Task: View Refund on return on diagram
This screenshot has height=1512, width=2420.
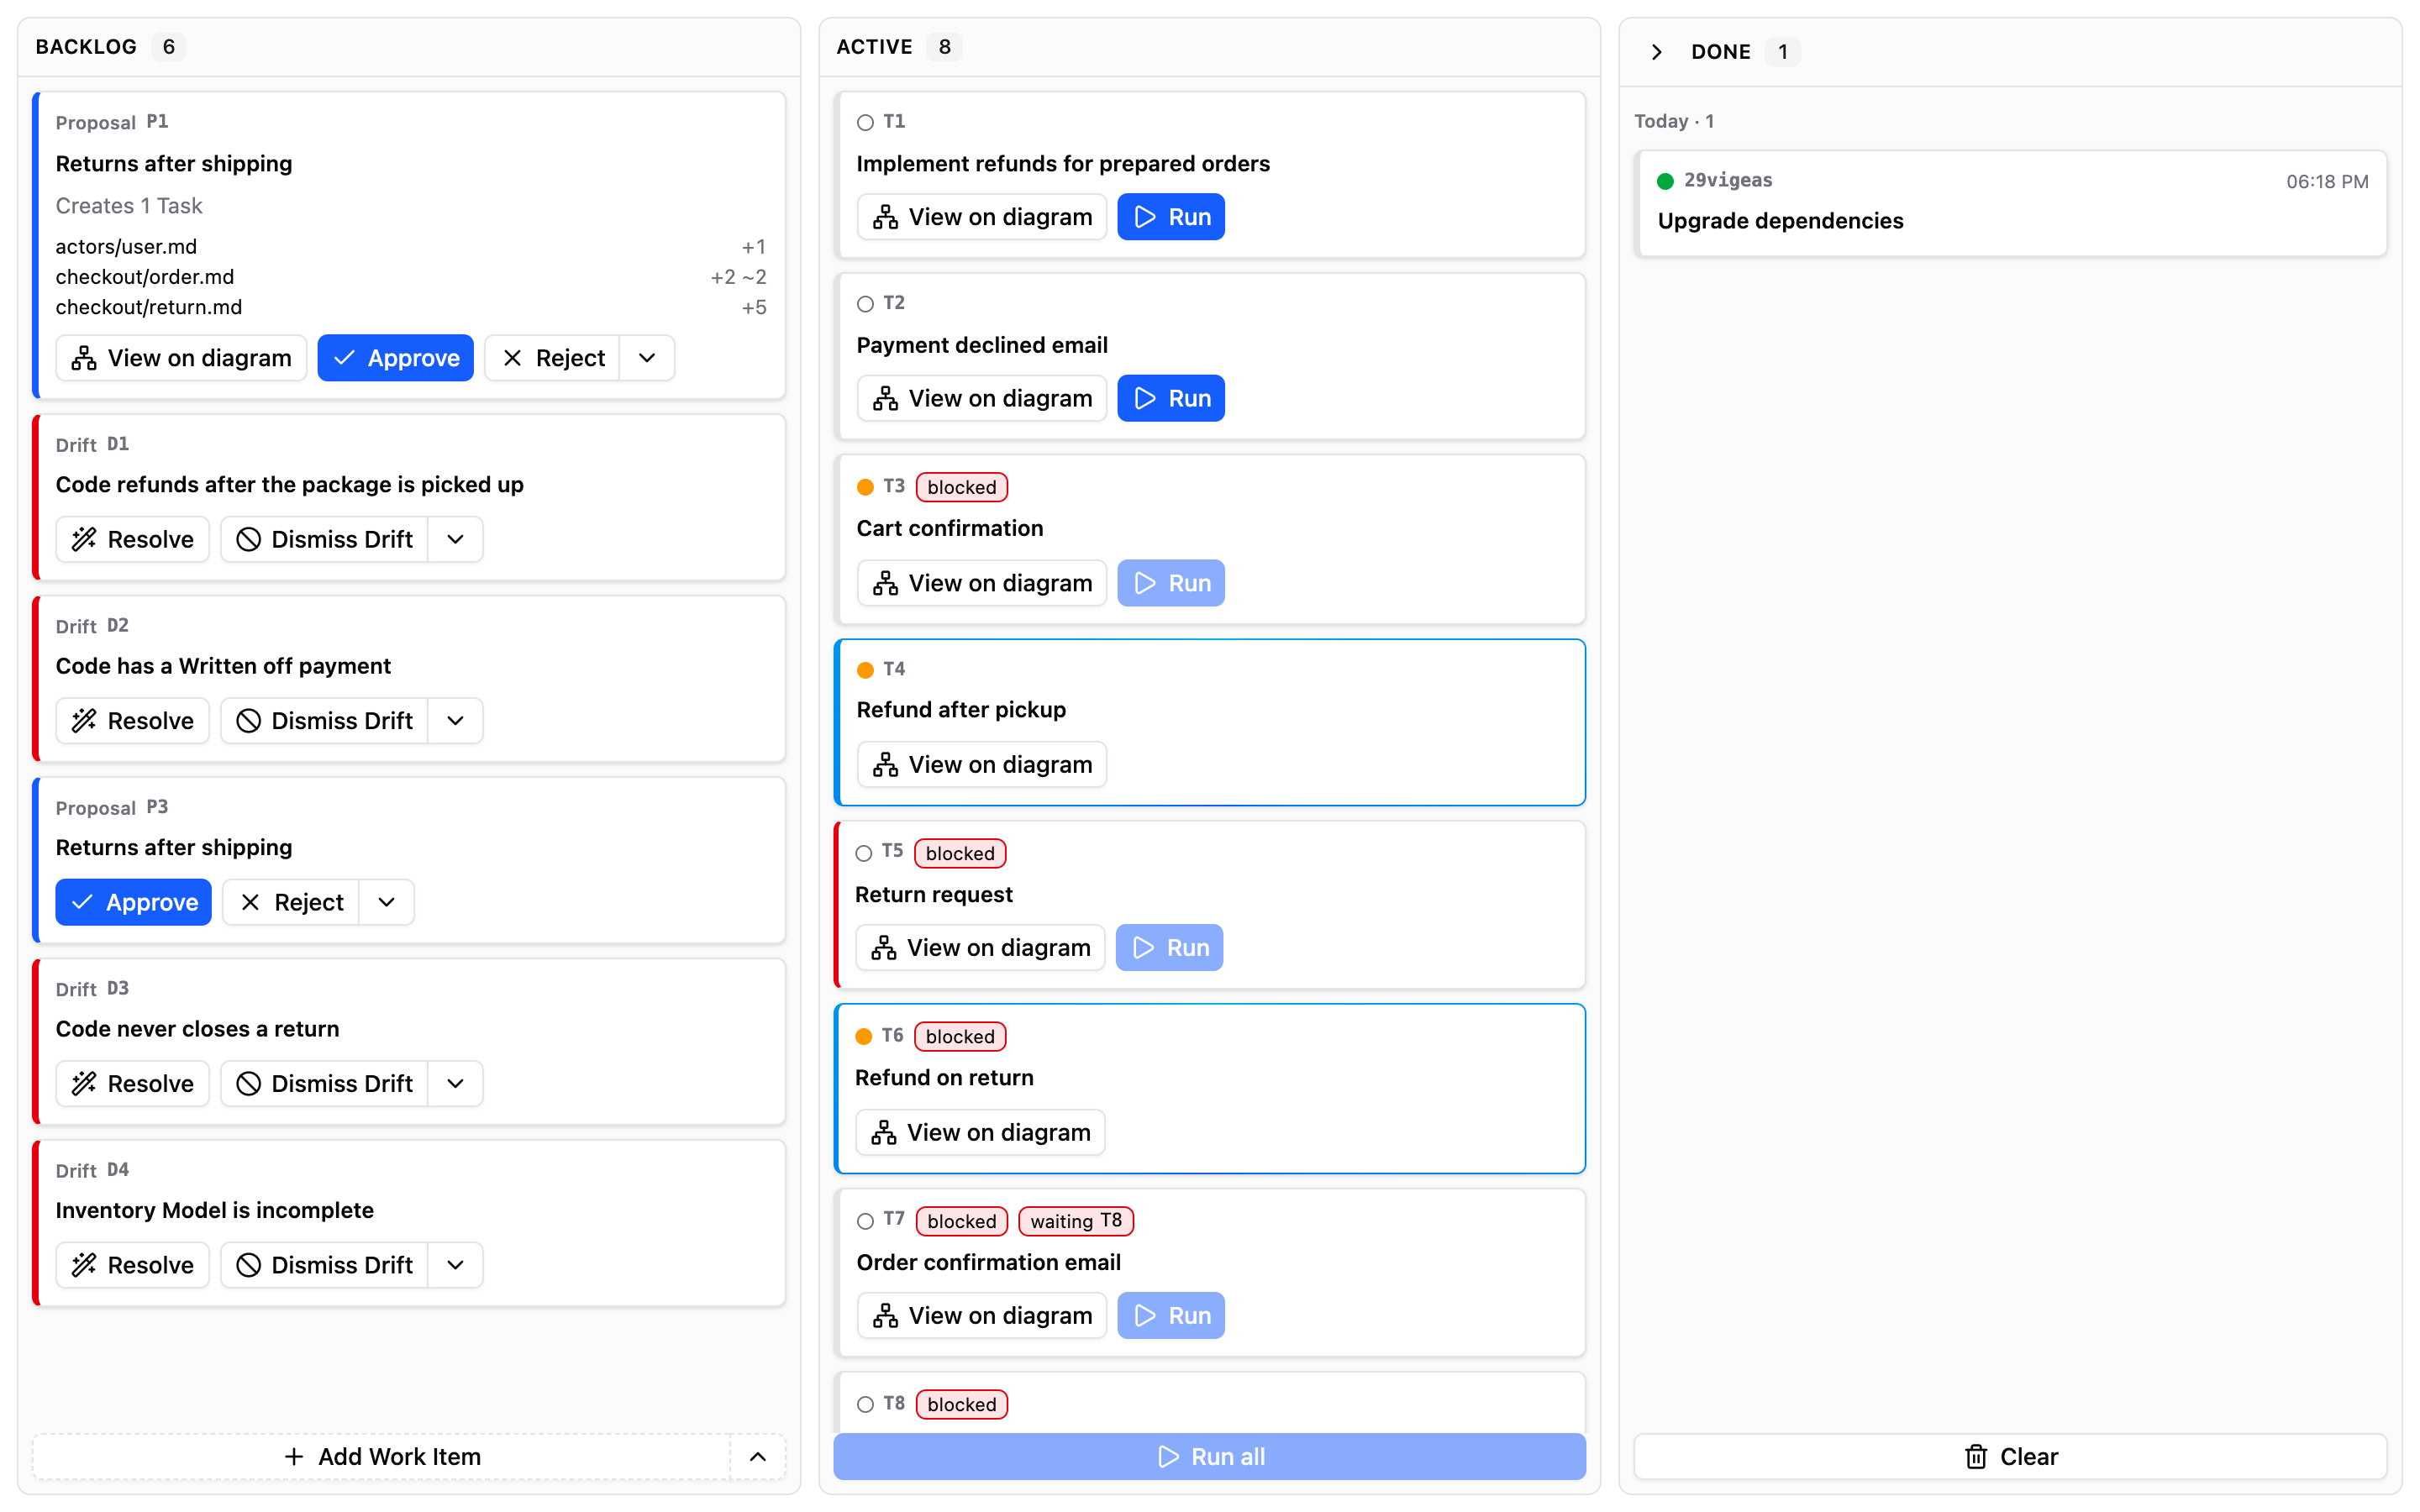Action: pos(980,1132)
